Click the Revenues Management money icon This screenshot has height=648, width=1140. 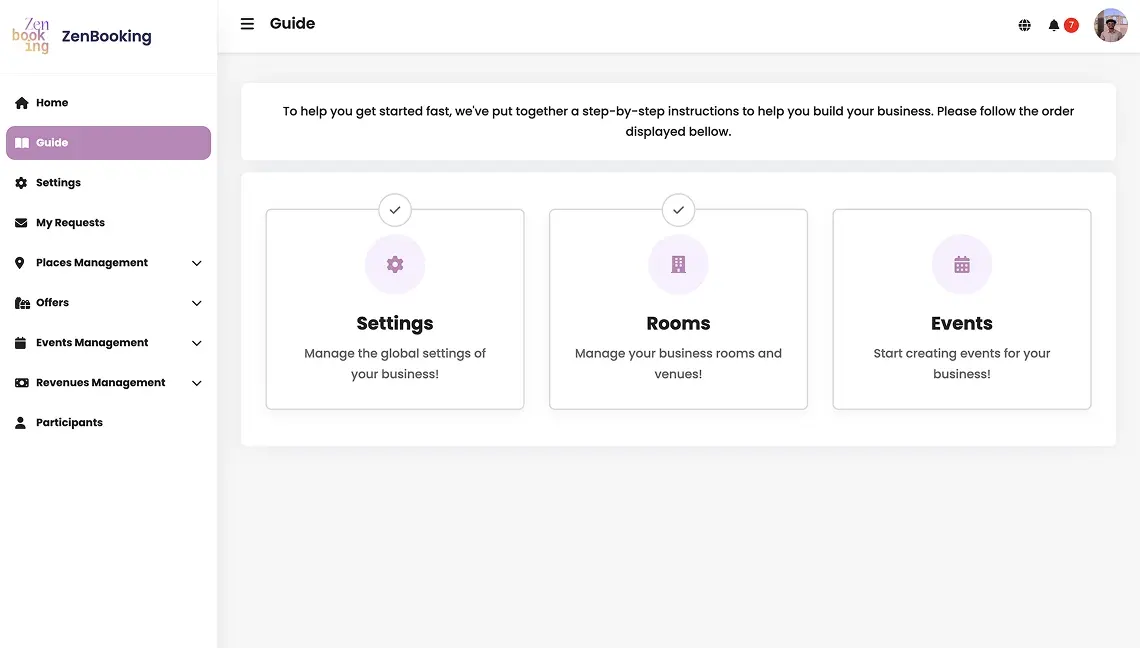coord(22,383)
